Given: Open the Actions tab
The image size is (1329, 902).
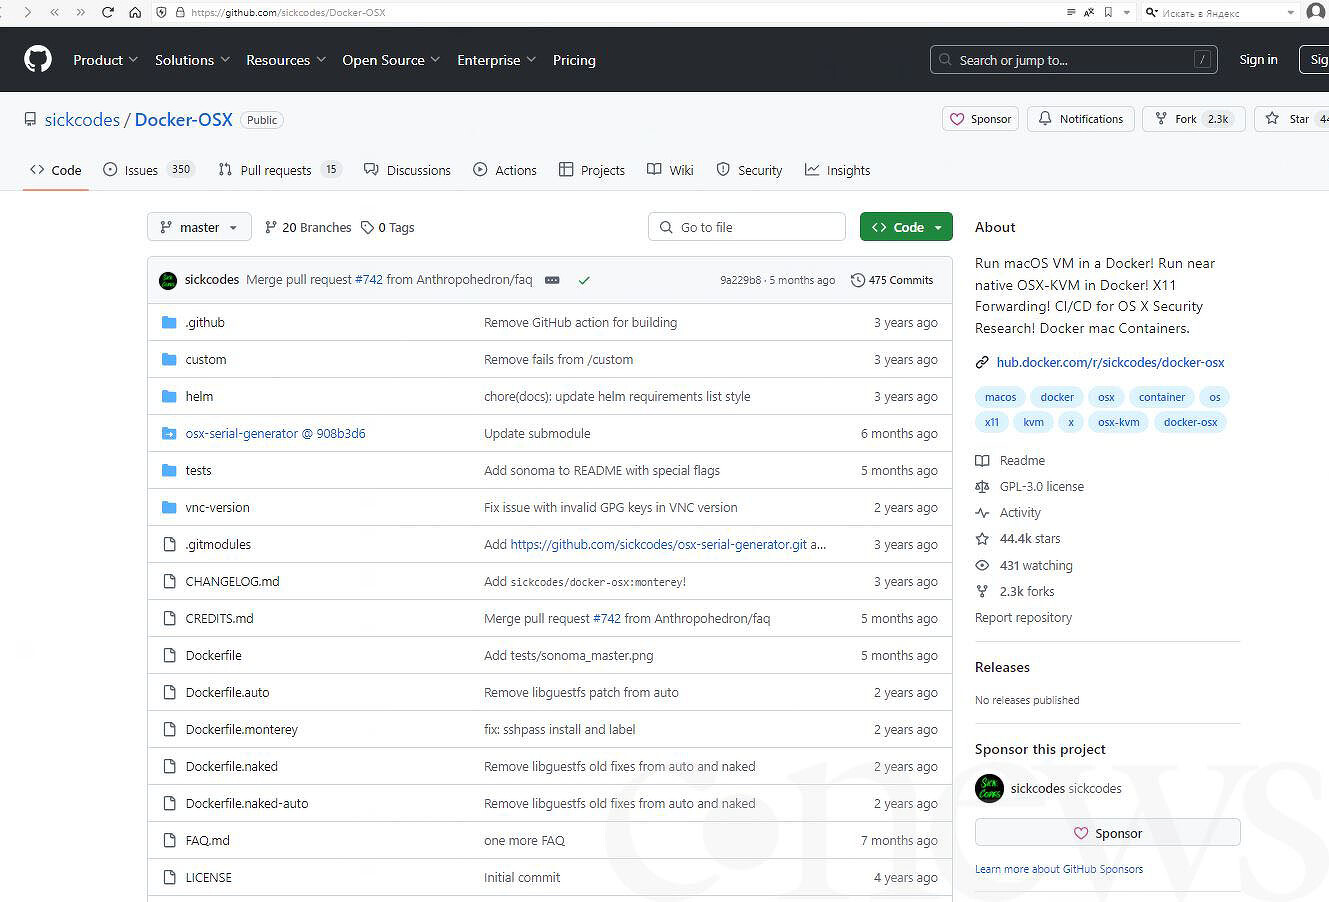Looking at the screenshot, I should [x=505, y=170].
